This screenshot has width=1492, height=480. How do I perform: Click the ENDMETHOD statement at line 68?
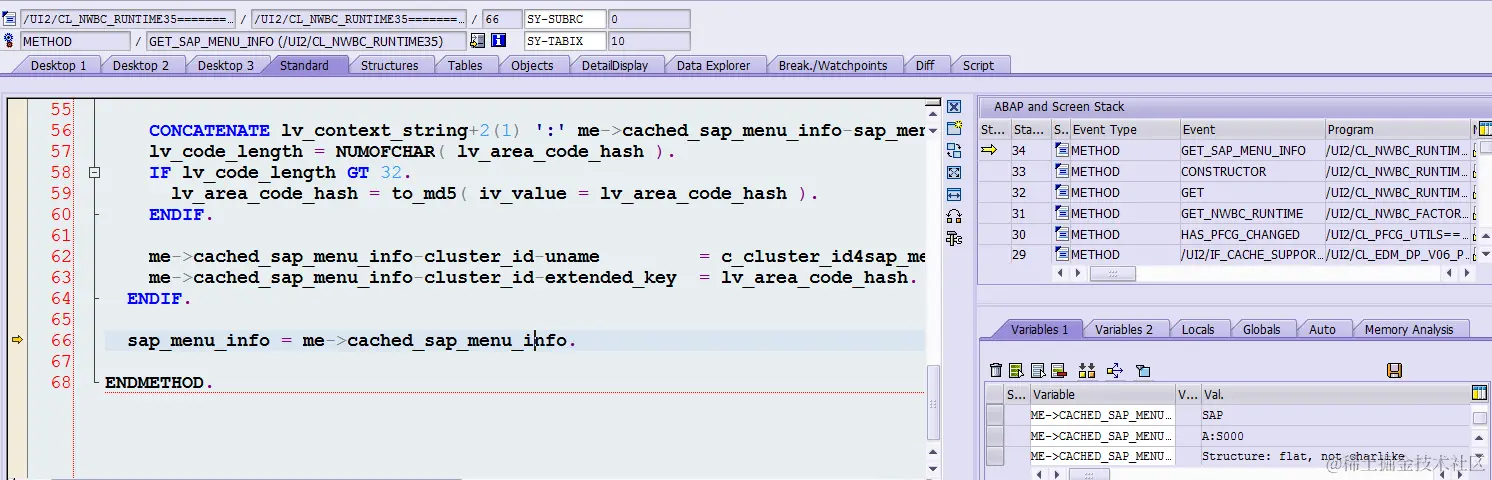pos(158,382)
